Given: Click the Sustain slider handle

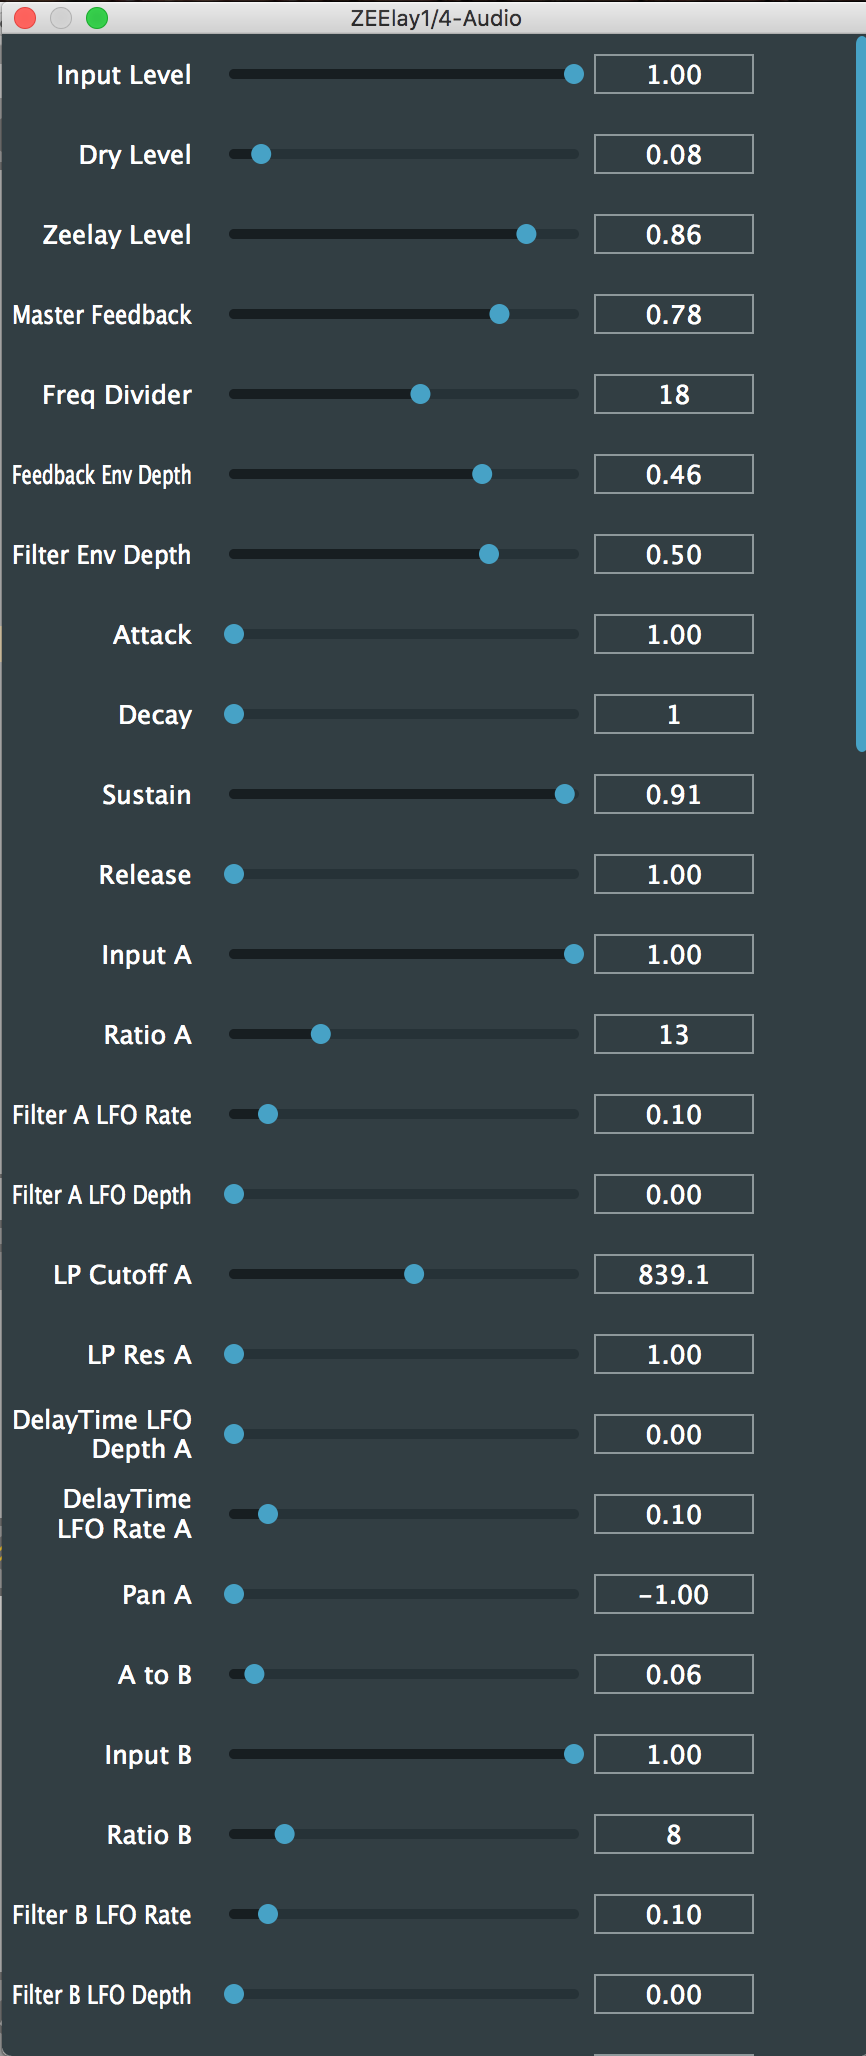Looking at the screenshot, I should tap(565, 794).
